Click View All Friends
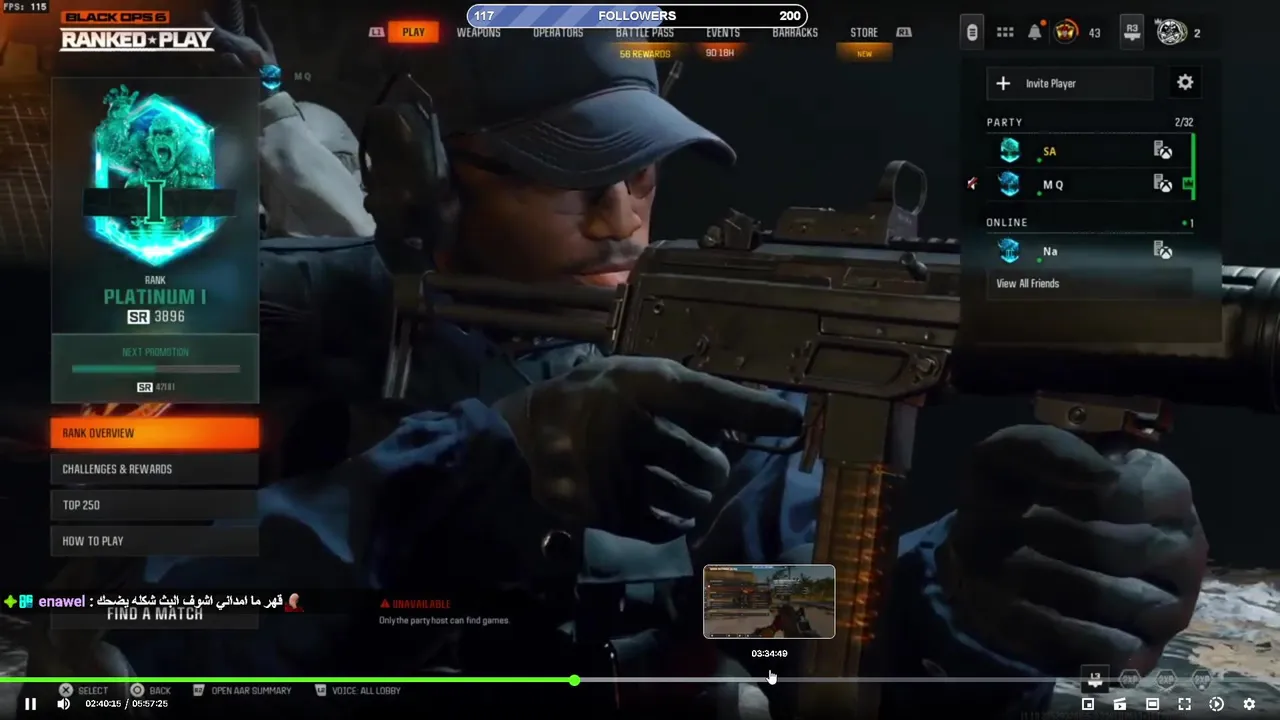1280x720 pixels. pyautogui.click(x=1027, y=283)
